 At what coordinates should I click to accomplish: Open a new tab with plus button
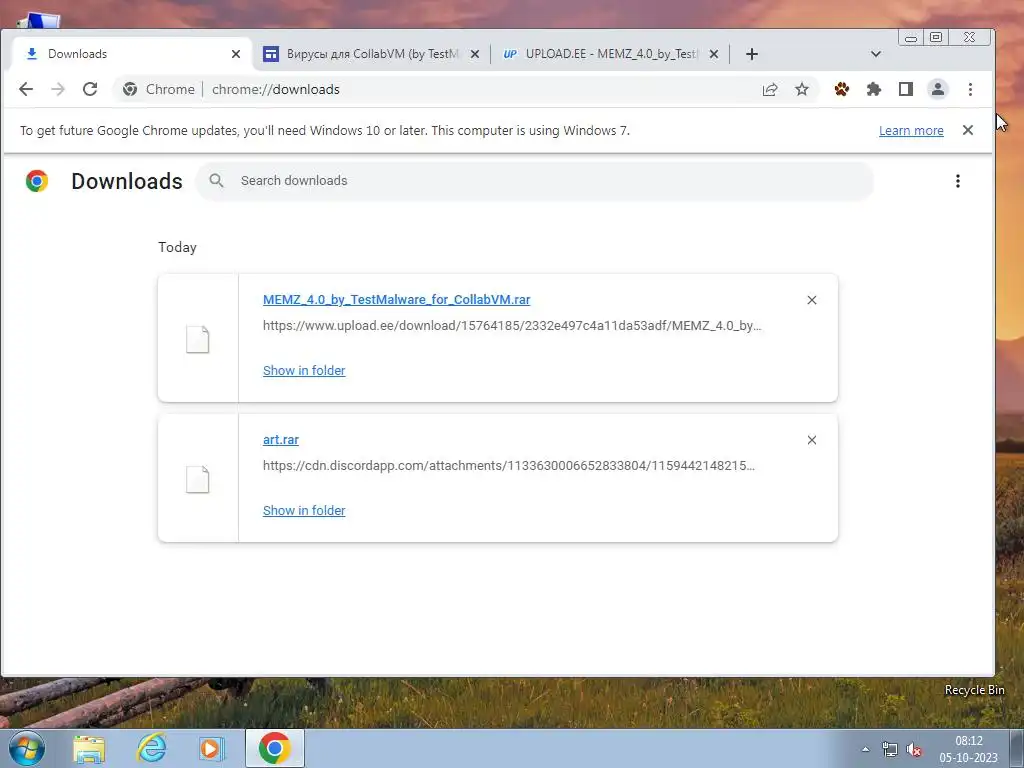click(752, 54)
